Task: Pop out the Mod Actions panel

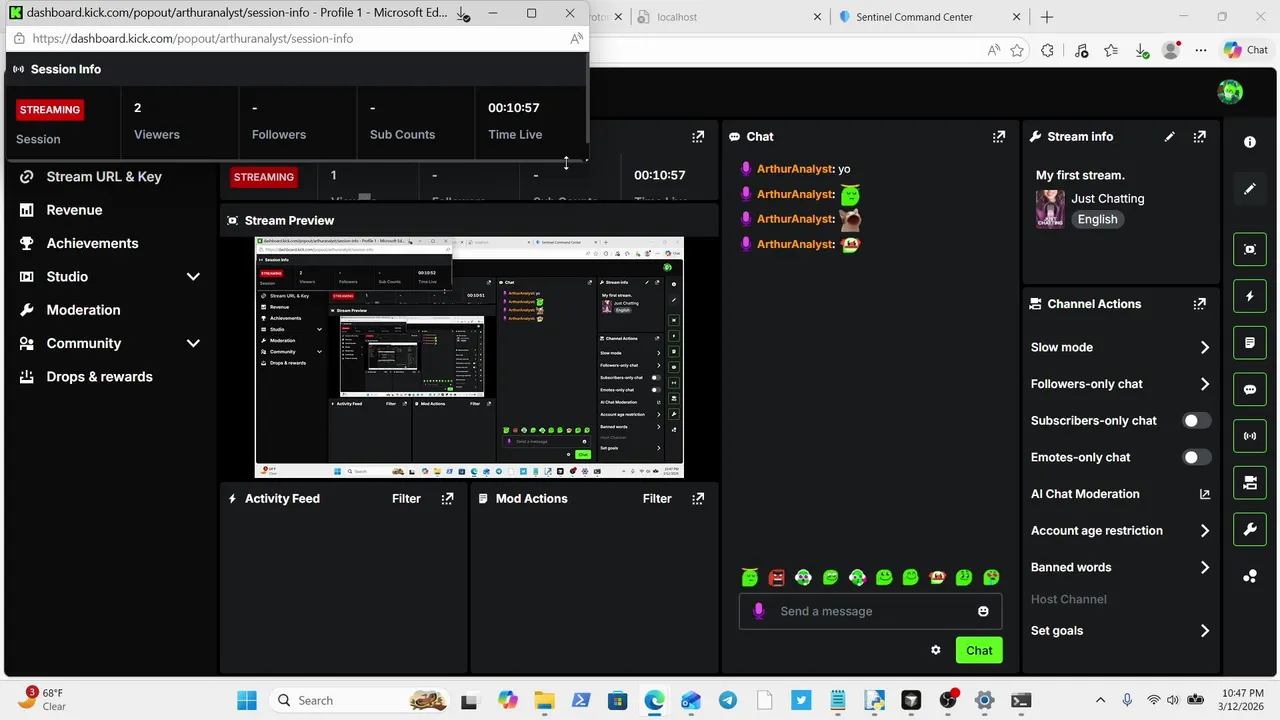Action: click(698, 498)
